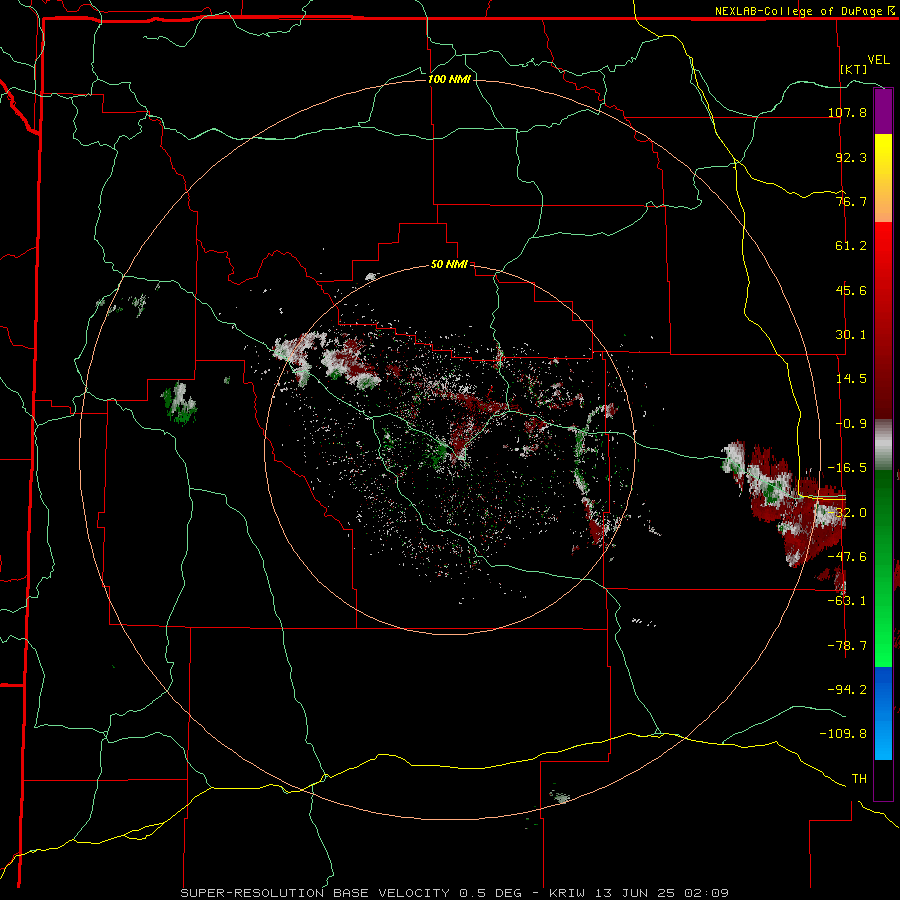Click the 30.1 velocity scale value
900x900 pixels.
tap(851, 335)
